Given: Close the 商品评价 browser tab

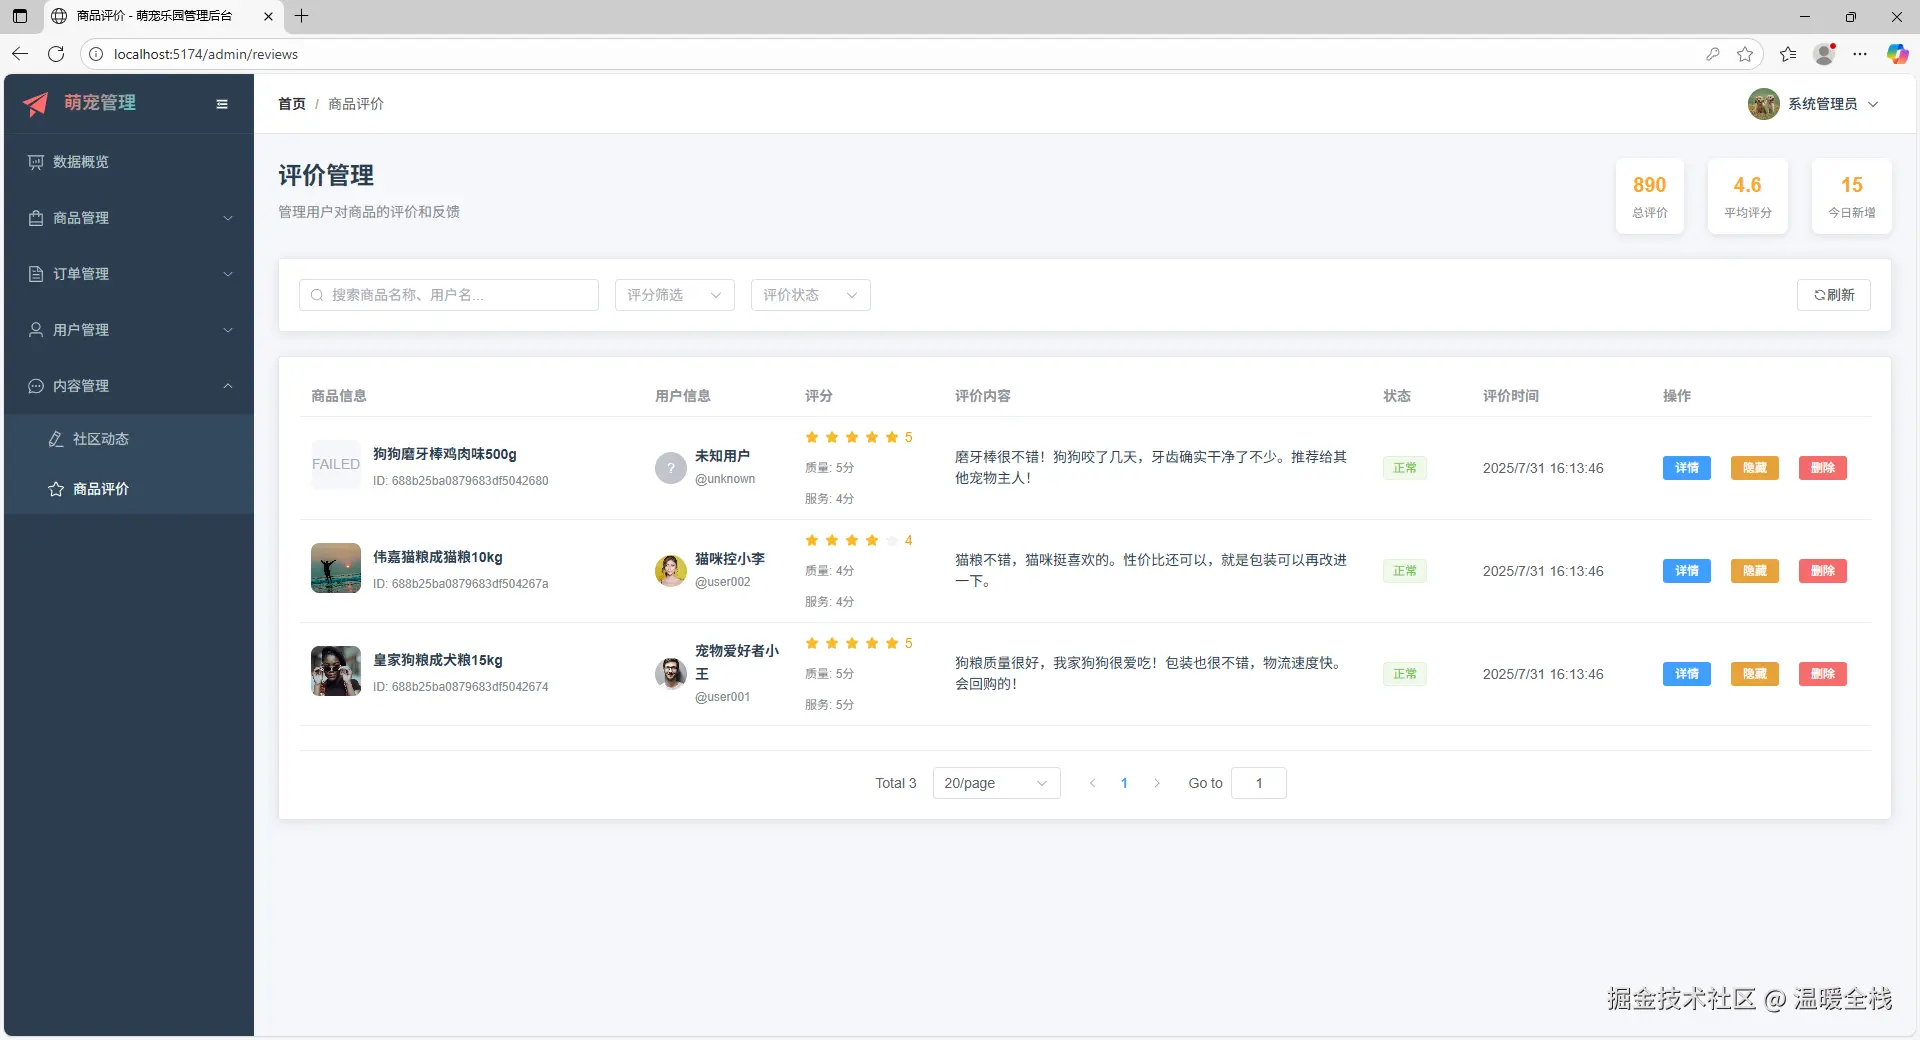Looking at the screenshot, I should pos(268,16).
